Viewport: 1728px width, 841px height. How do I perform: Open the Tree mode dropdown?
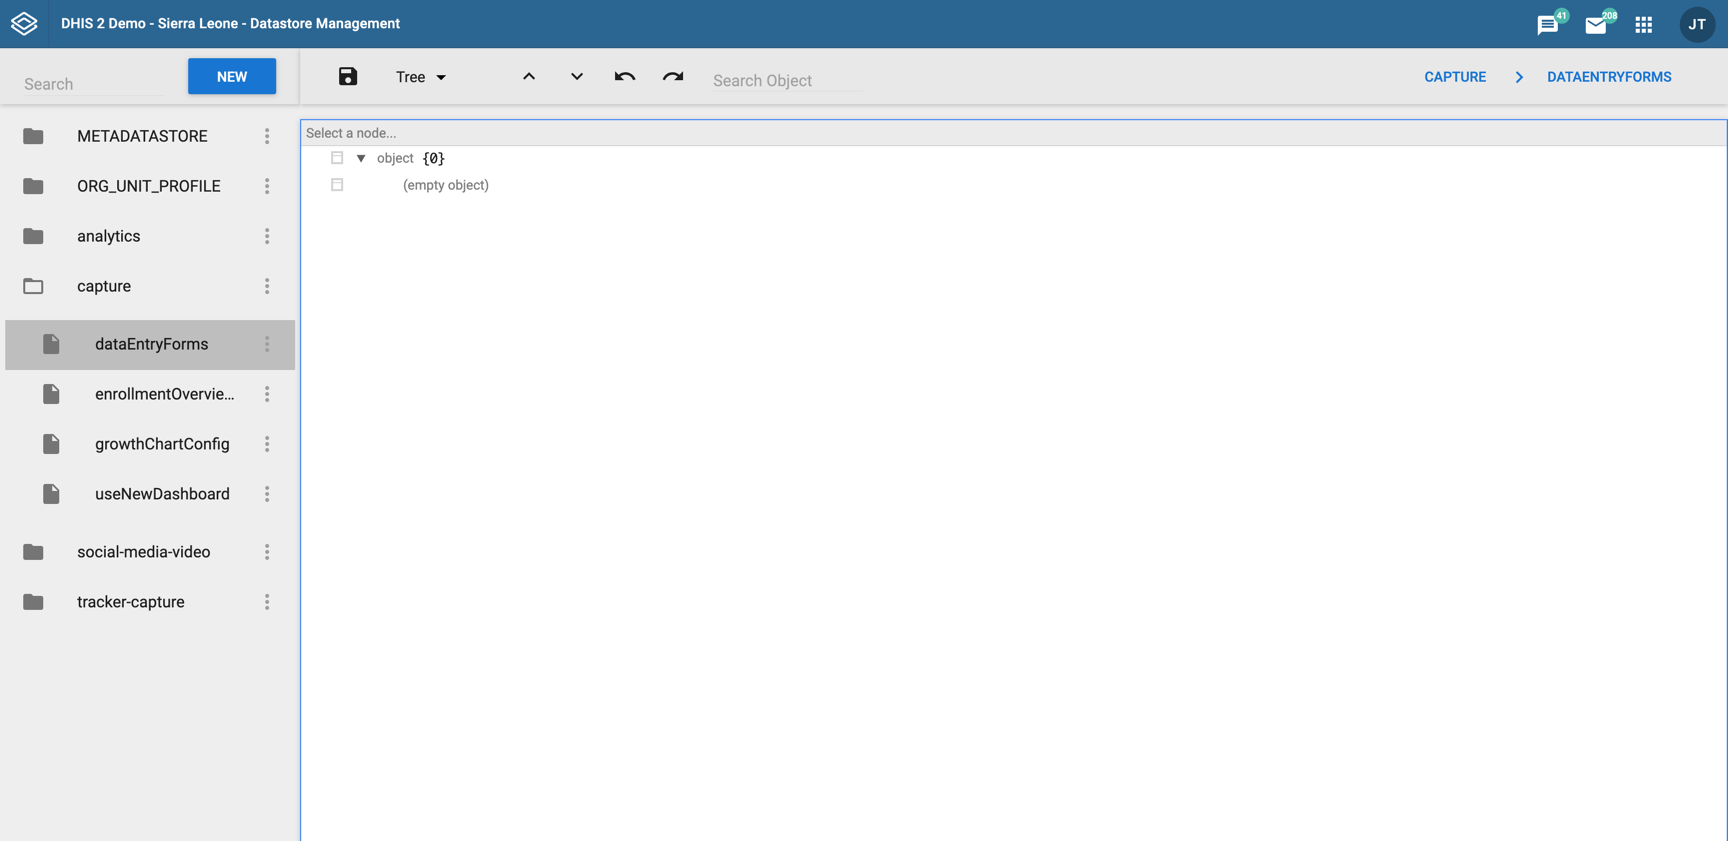click(421, 77)
